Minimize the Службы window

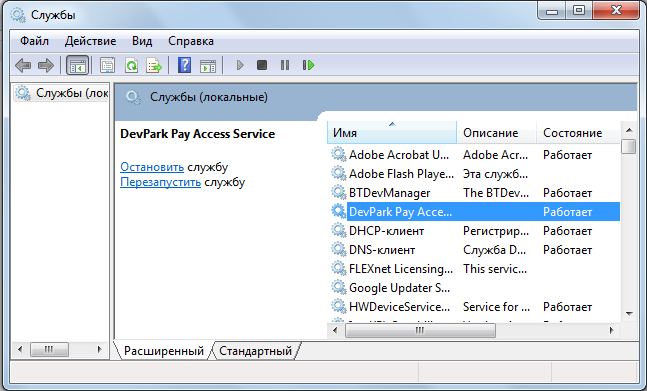(x=552, y=11)
